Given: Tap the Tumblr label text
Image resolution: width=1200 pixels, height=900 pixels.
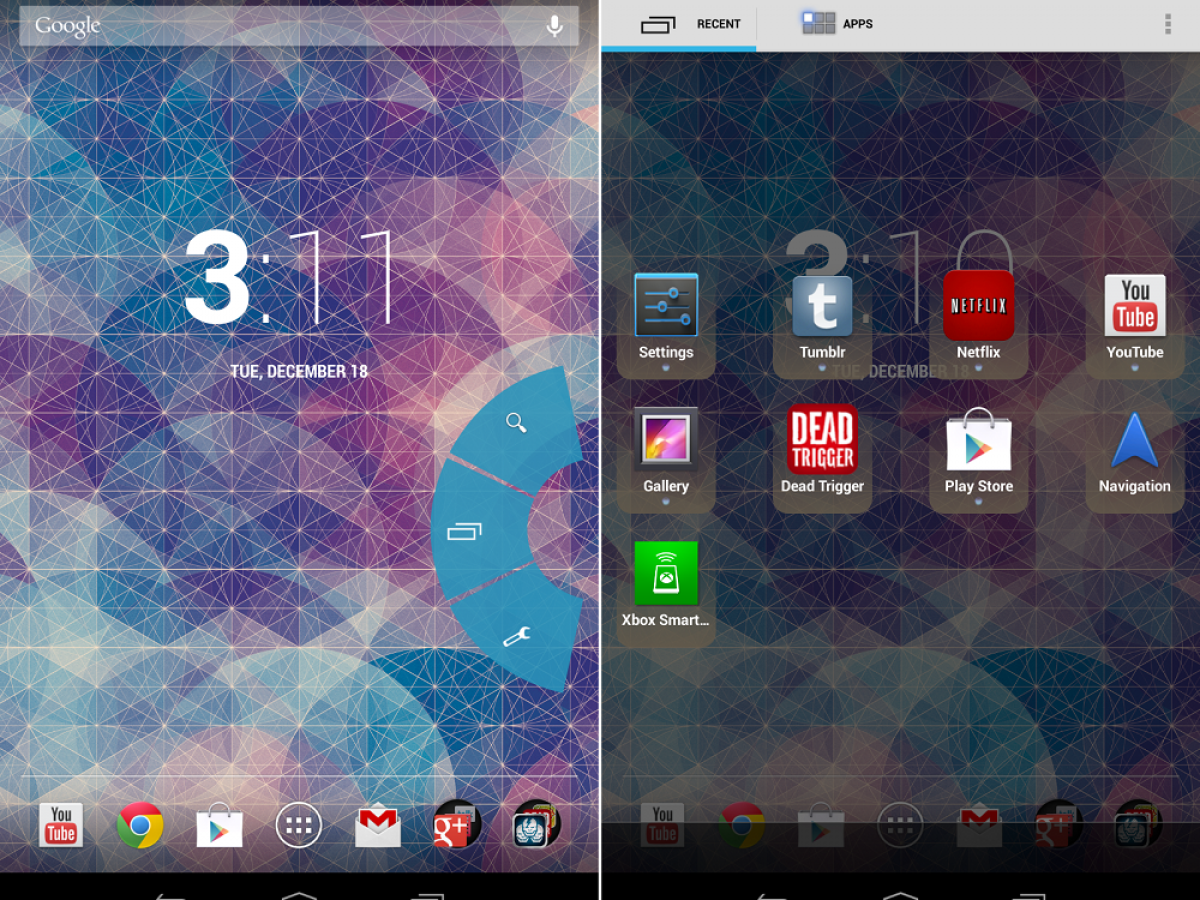Looking at the screenshot, I should [822, 352].
